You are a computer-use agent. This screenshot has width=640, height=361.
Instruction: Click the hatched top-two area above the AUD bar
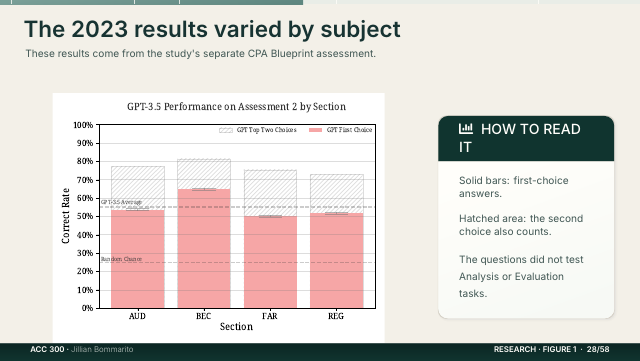(138, 188)
